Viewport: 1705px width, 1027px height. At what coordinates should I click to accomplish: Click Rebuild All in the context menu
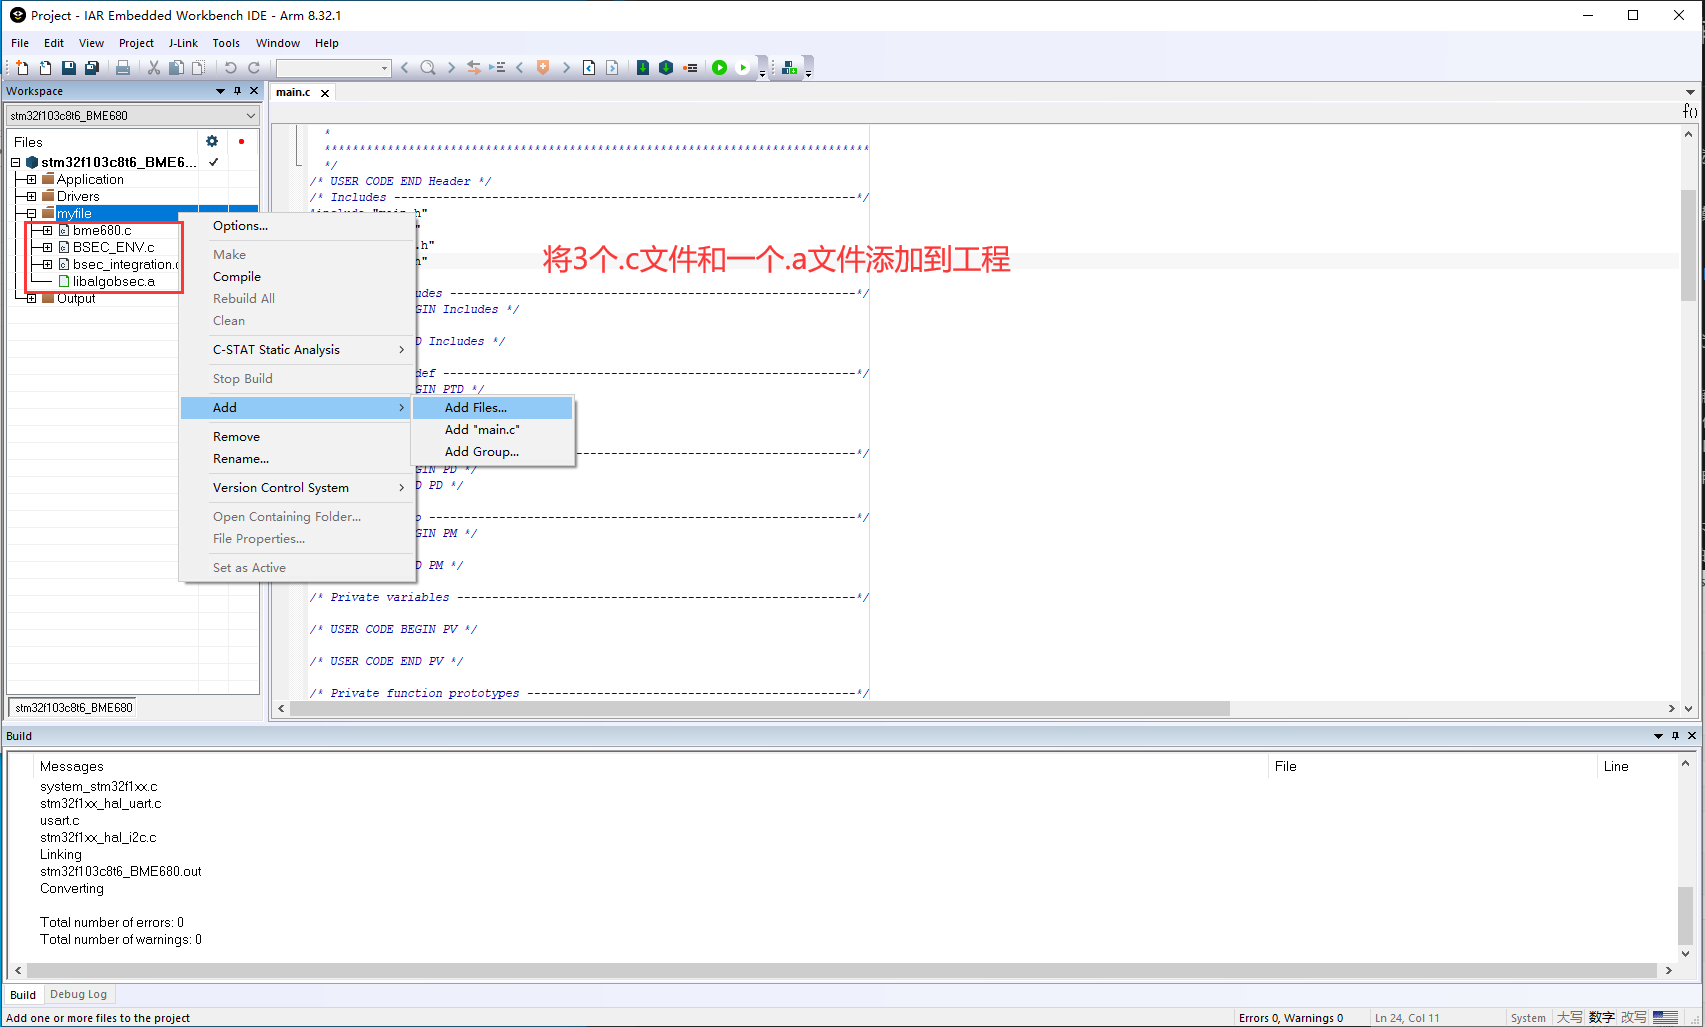point(243,298)
